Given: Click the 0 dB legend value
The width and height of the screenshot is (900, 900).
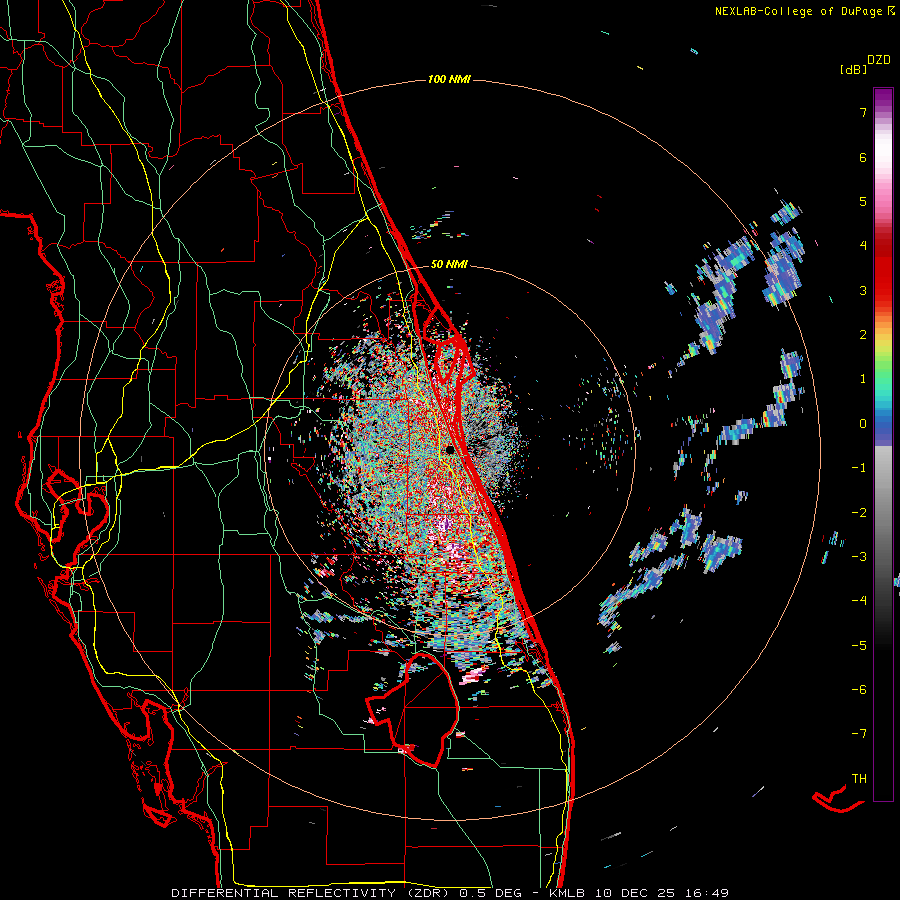Looking at the screenshot, I should pos(863,424).
